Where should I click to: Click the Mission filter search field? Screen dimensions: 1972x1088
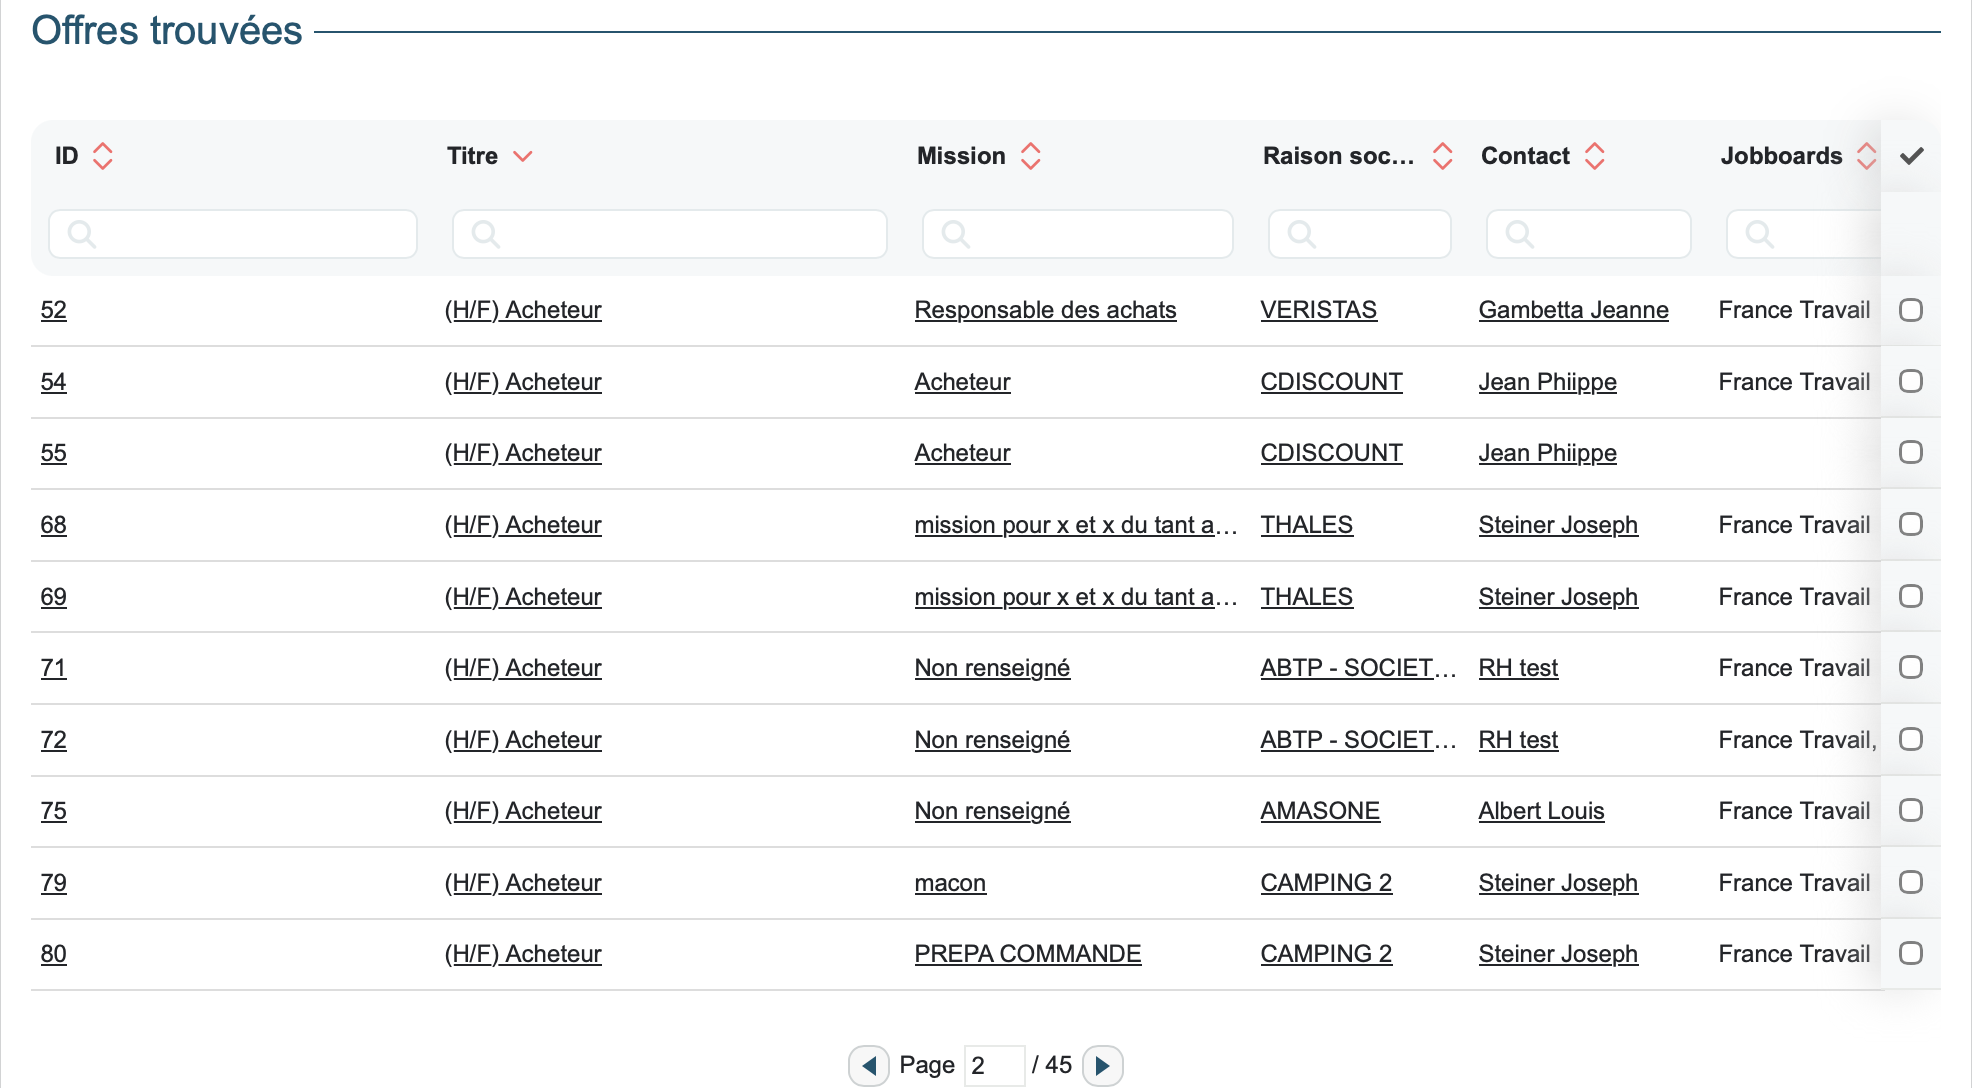click(x=1077, y=234)
